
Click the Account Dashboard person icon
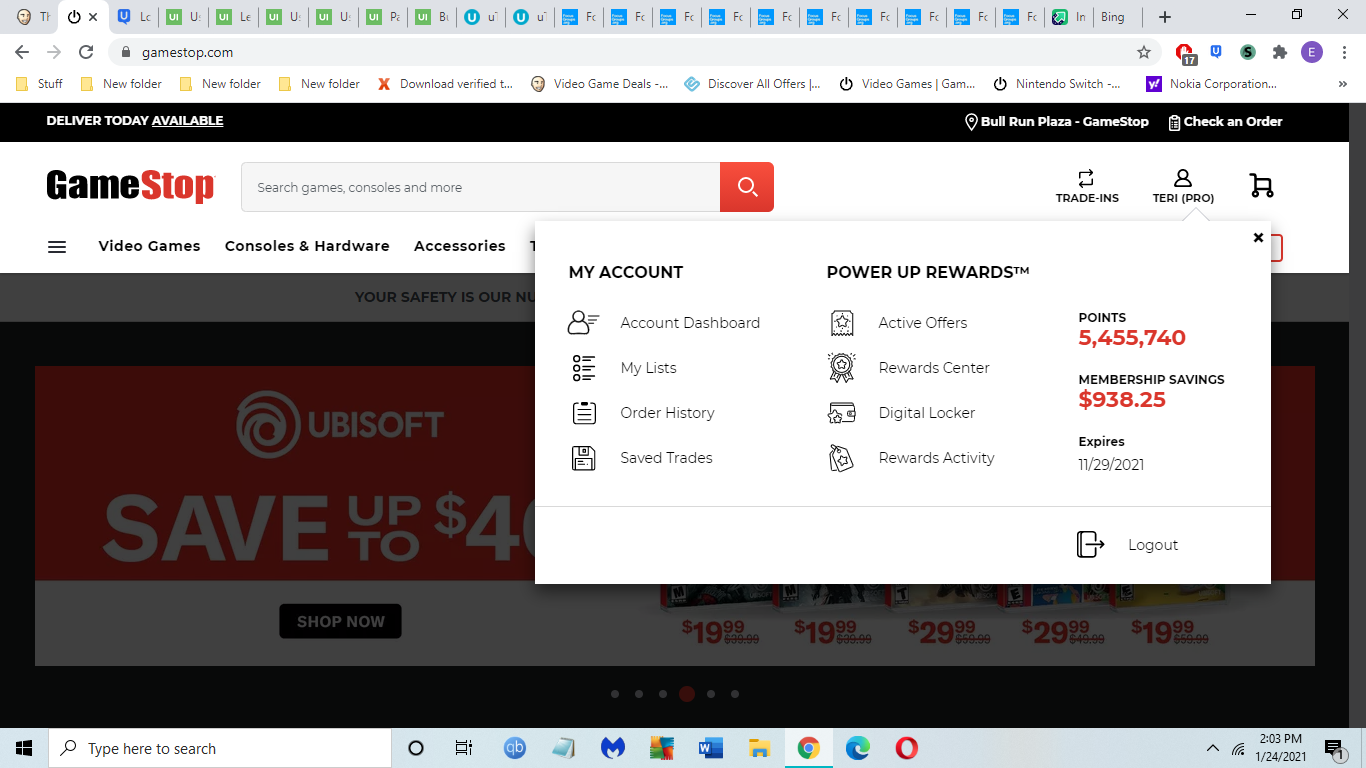pyautogui.click(x=583, y=322)
